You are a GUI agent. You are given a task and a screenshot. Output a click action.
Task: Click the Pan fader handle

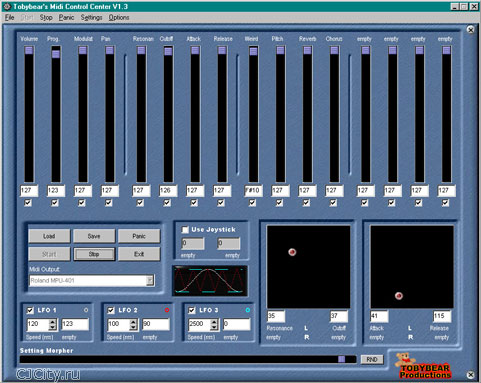pos(110,50)
